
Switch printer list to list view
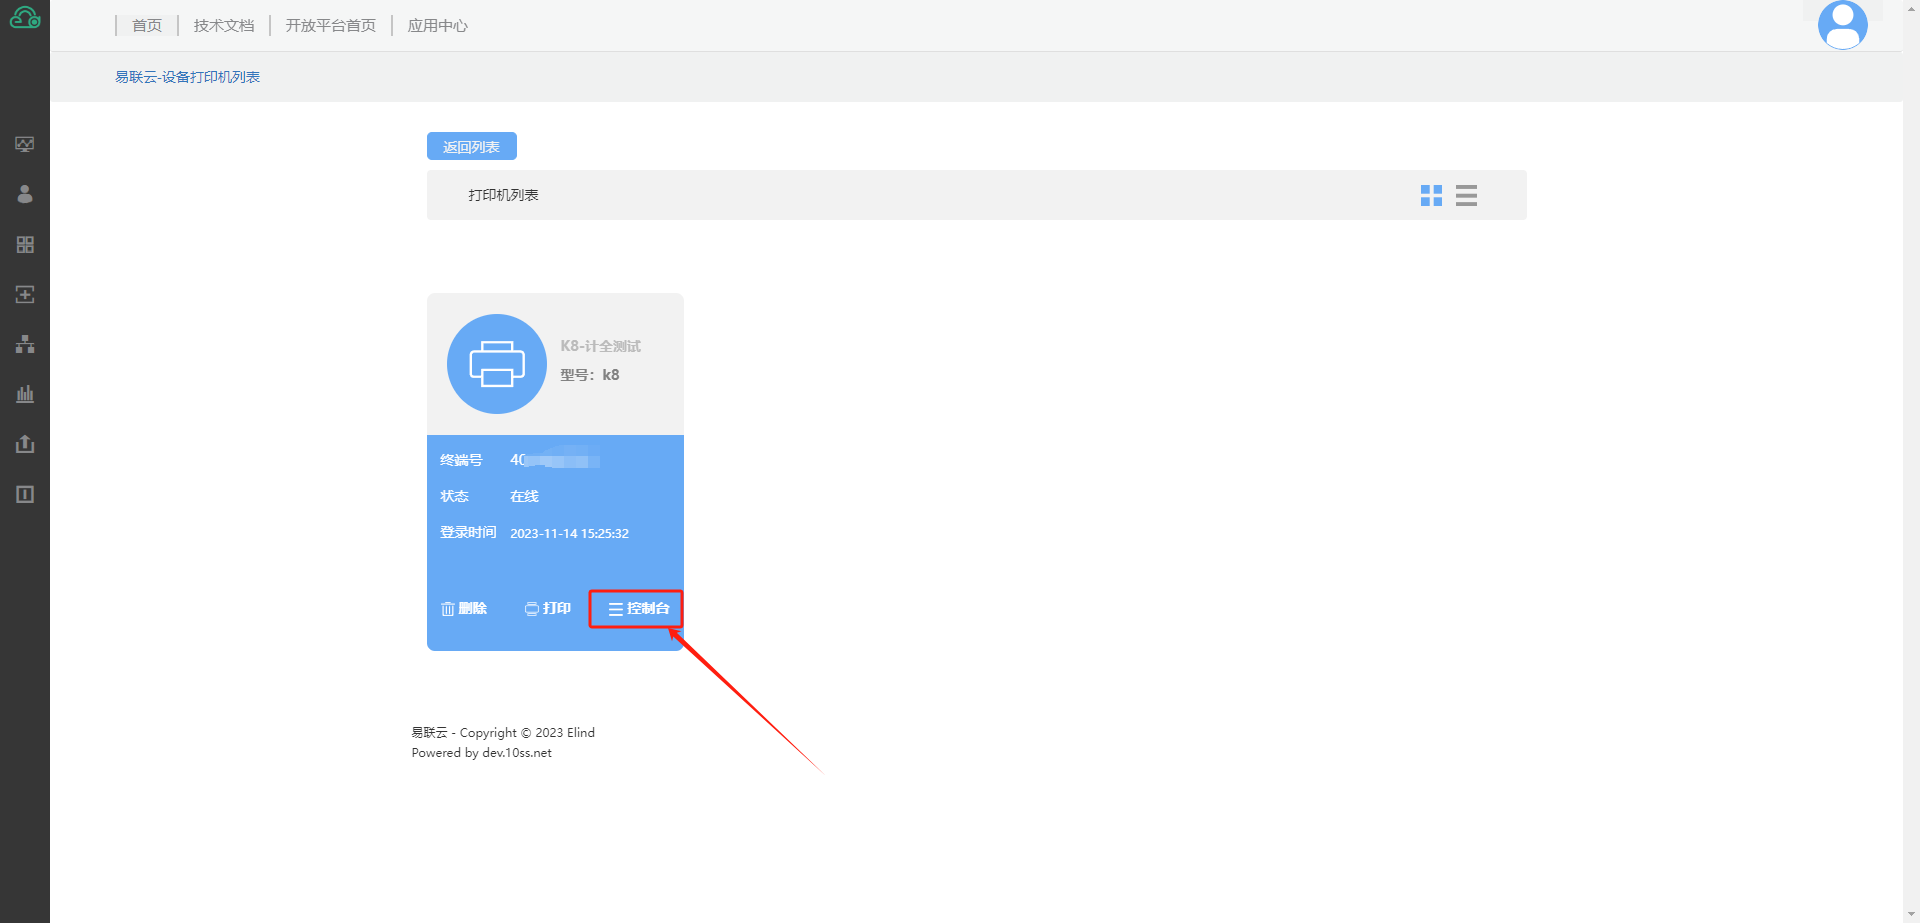[1466, 196]
